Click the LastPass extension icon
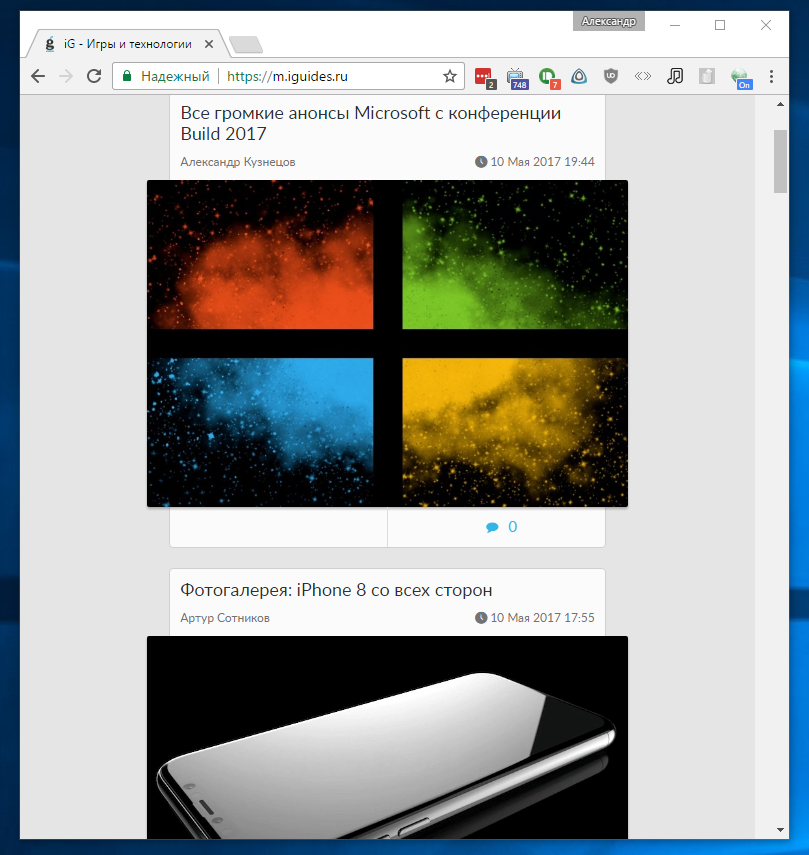The image size is (809, 855). 484,76
